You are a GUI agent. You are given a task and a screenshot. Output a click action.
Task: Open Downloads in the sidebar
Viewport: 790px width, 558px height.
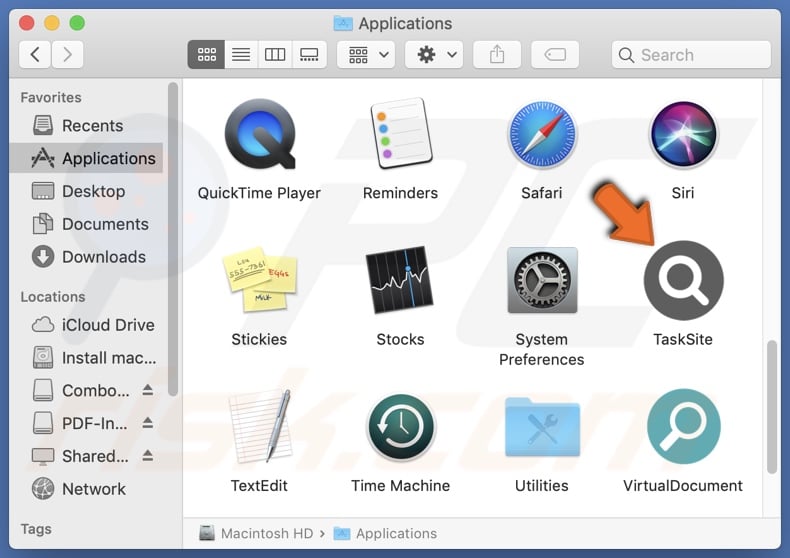click(x=86, y=257)
